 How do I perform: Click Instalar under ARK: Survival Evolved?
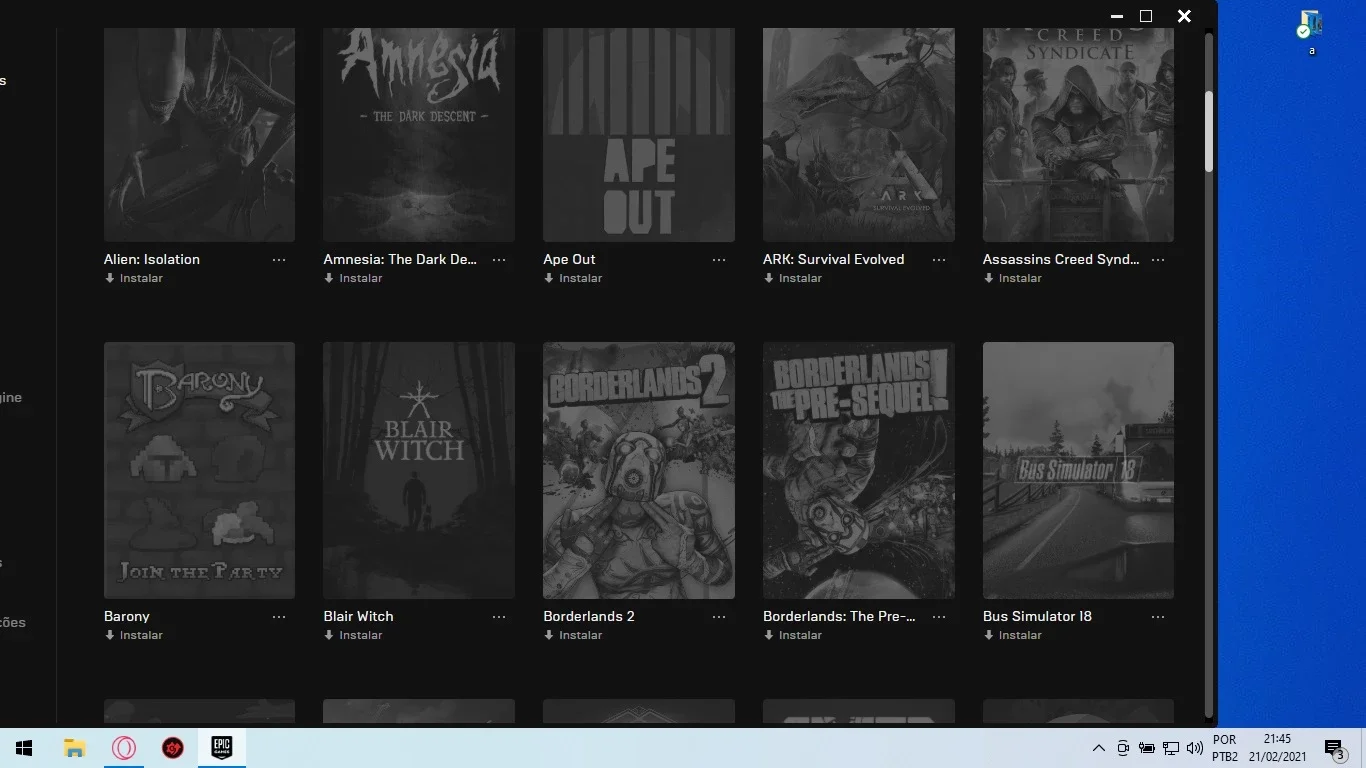[x=793, y=278]
